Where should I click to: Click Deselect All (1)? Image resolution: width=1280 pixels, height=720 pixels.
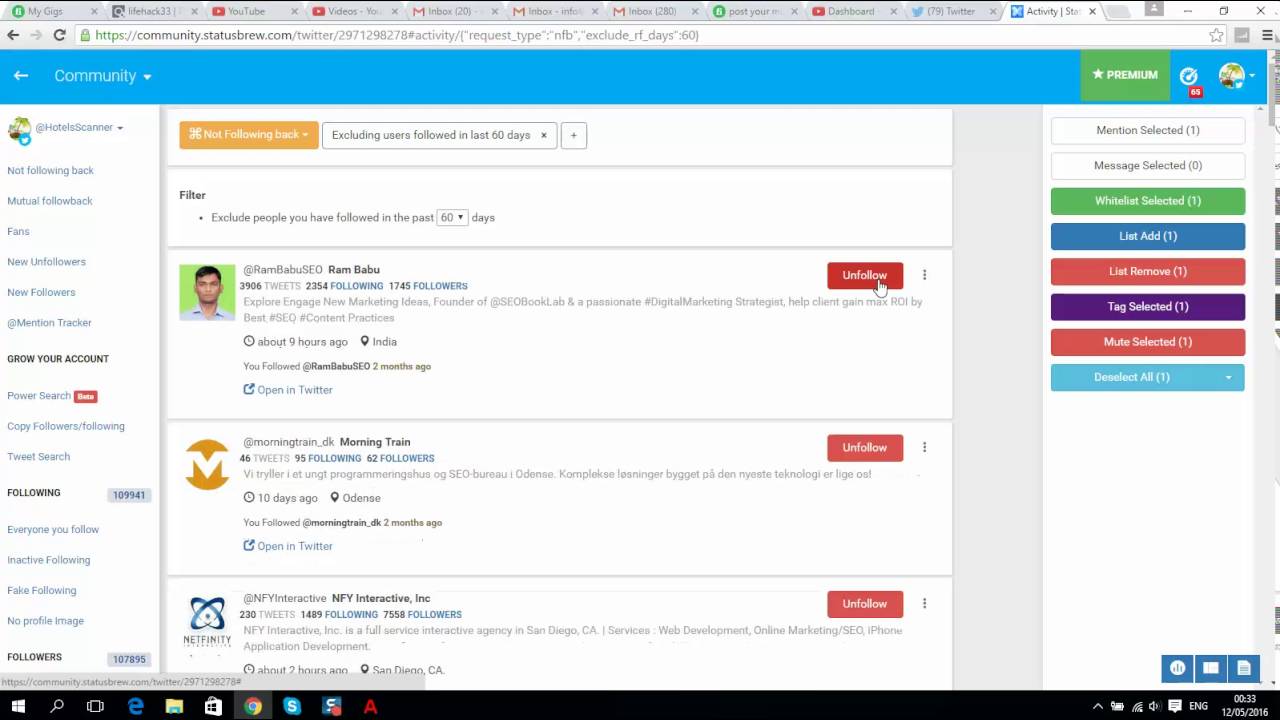pyautogui.click(x=1132, y=377)
